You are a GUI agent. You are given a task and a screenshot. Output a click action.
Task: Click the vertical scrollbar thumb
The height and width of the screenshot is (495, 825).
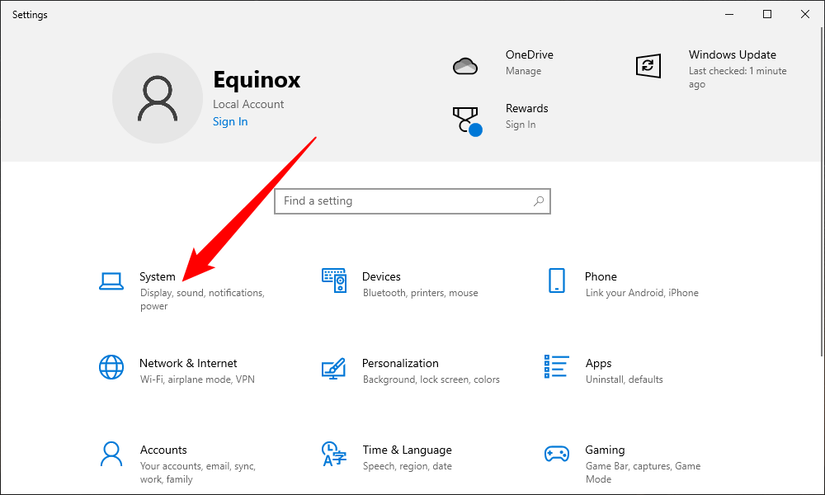point(822,191)
